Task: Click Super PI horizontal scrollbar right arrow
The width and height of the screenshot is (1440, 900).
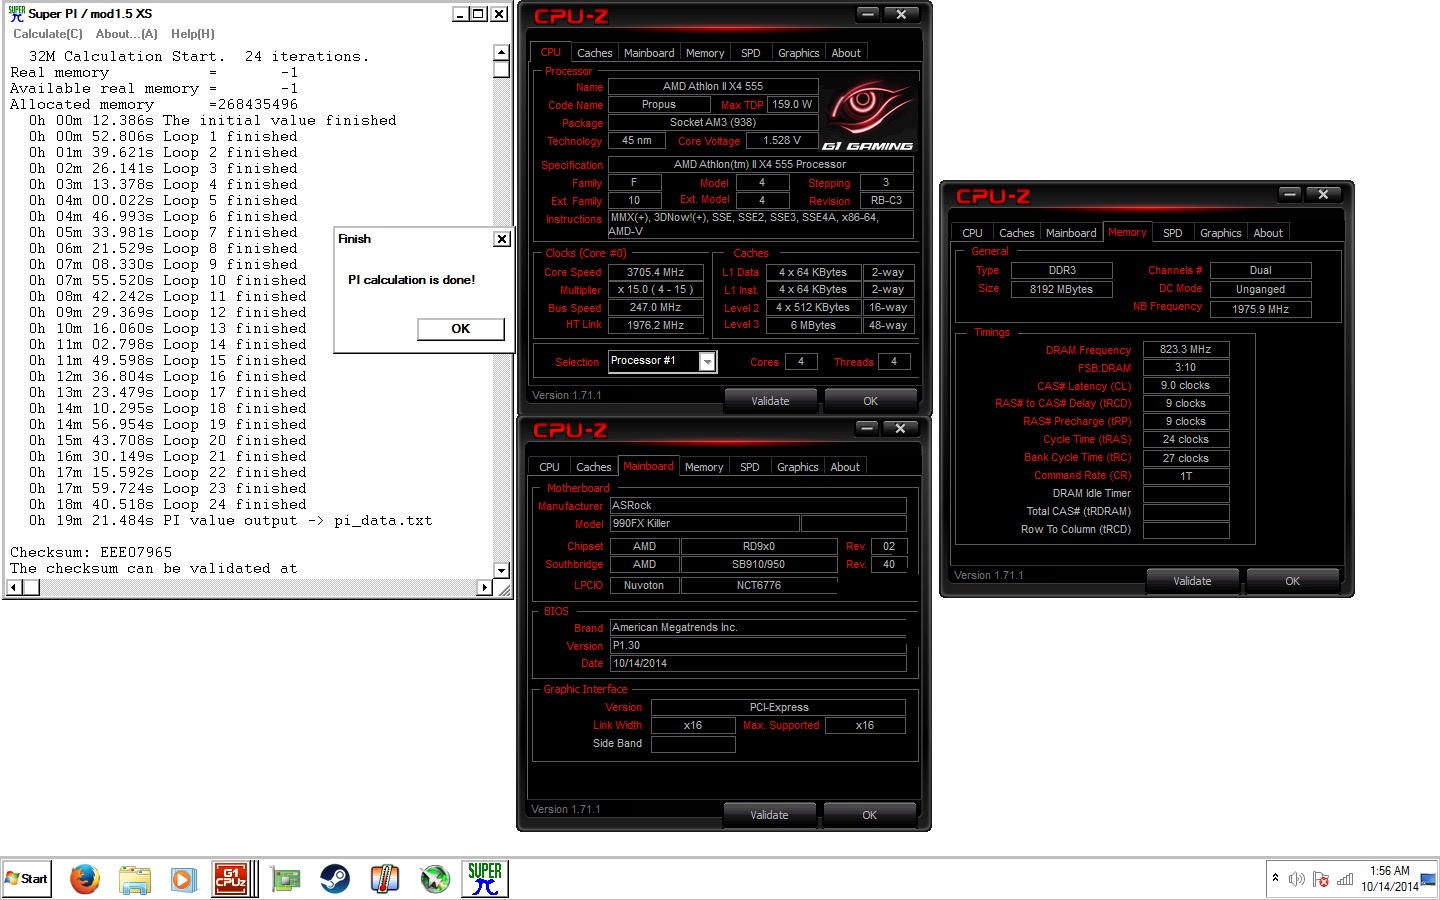Action: coord(485,588)
